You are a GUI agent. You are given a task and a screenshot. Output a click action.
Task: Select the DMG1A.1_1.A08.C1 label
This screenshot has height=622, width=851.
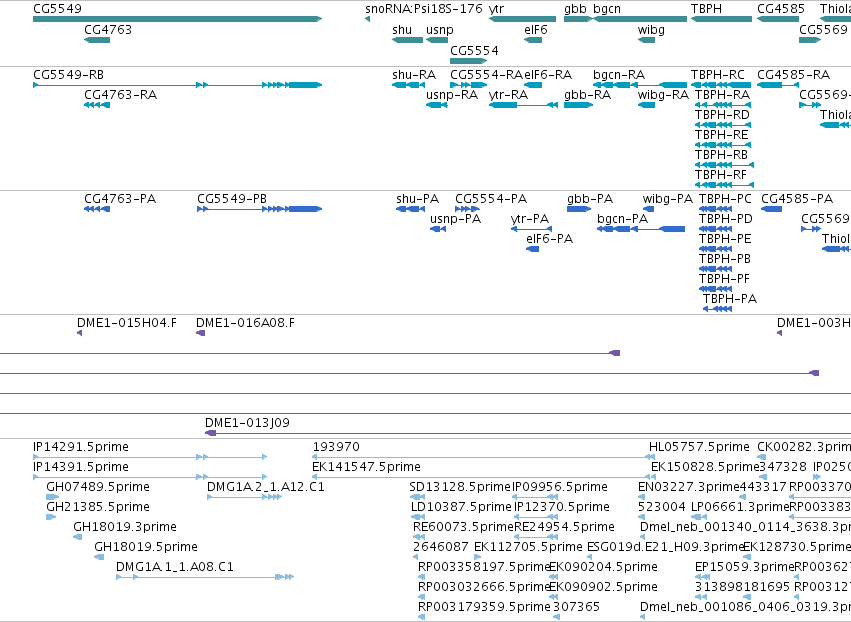[x=175, y=567]
